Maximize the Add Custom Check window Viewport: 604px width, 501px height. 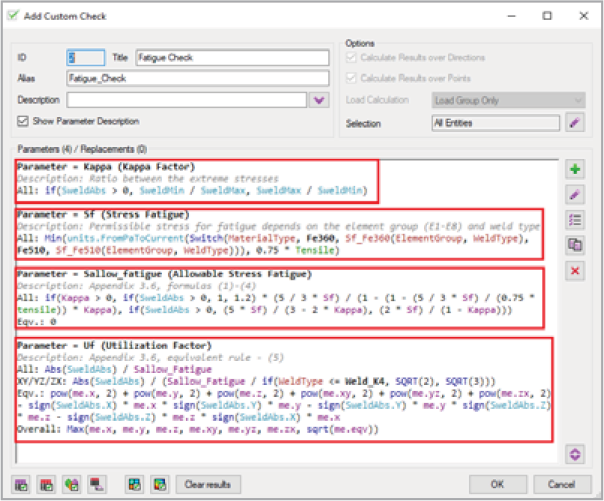547,16
